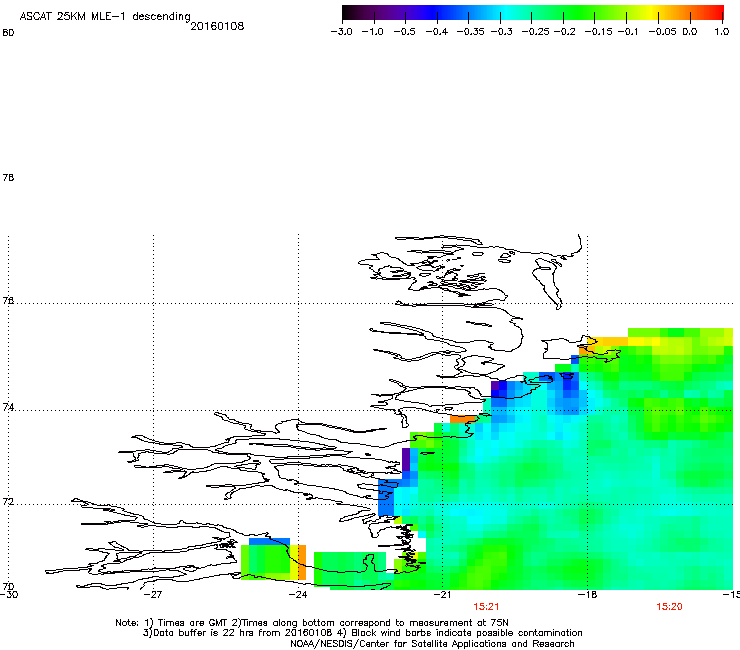
Task: Click the latitude axis label 72
Action: (x=8, y=502)
